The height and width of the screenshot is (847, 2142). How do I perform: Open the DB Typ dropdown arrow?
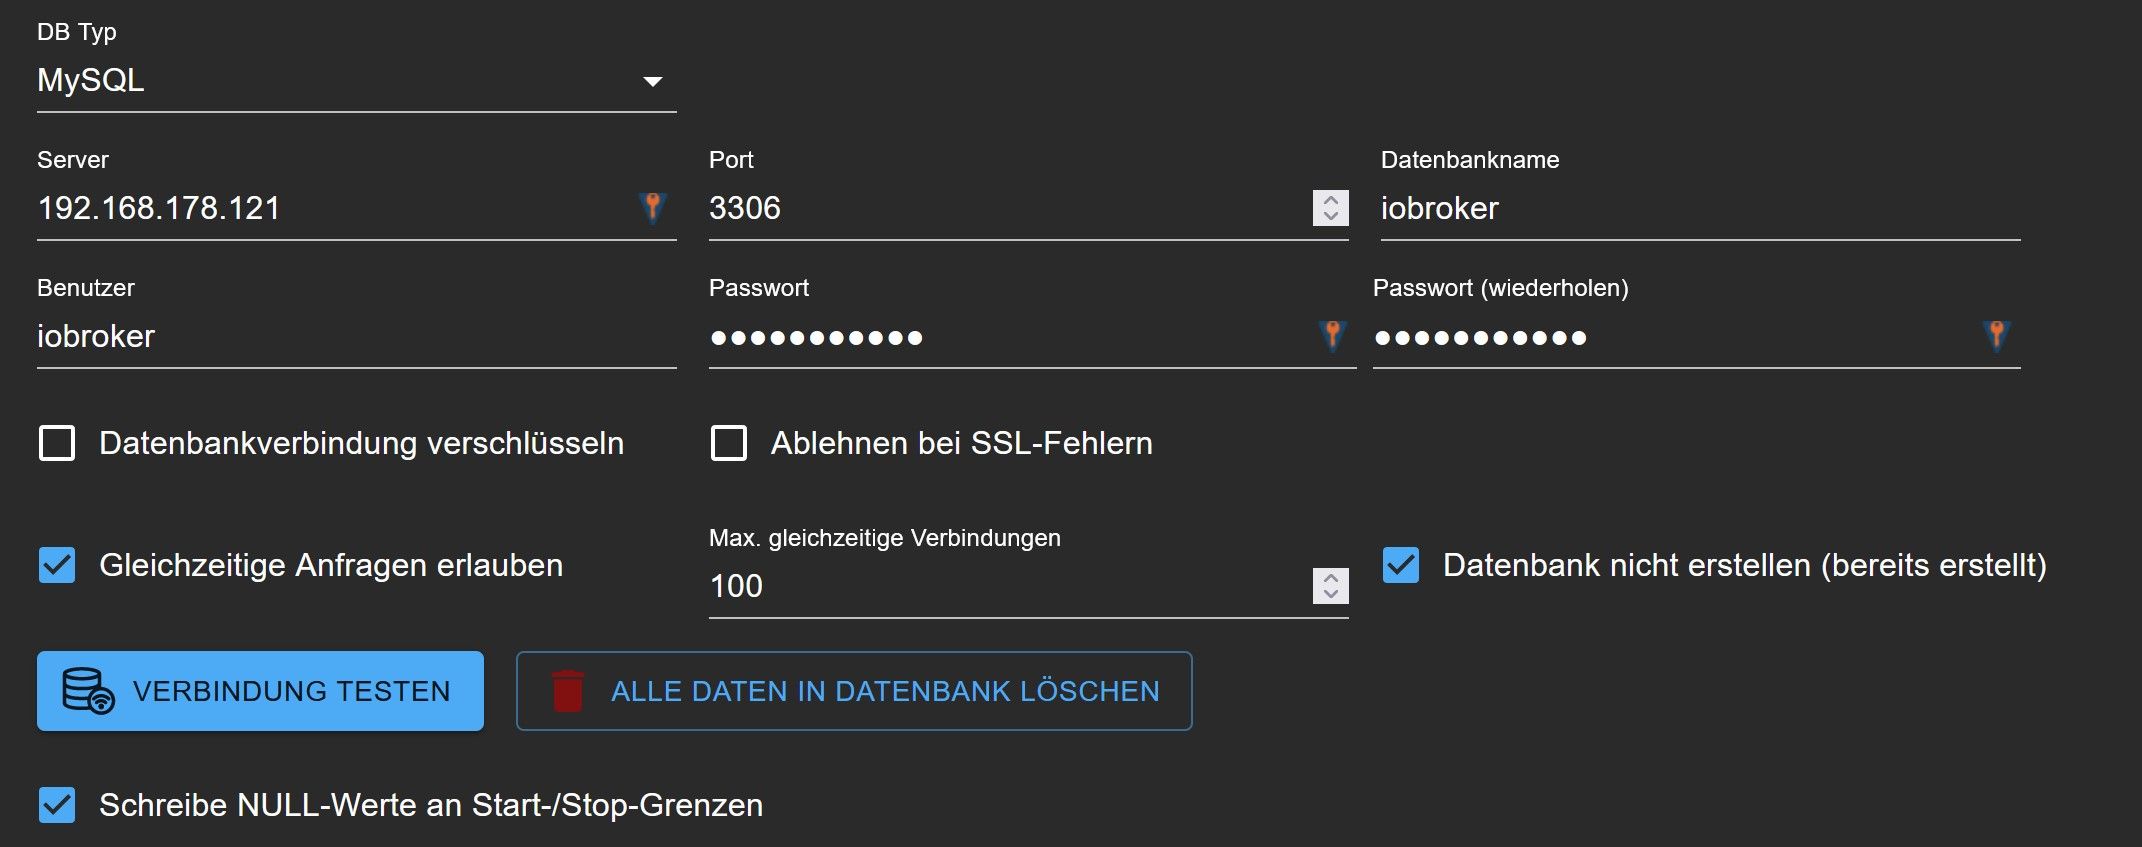click(x=653, y=81)
